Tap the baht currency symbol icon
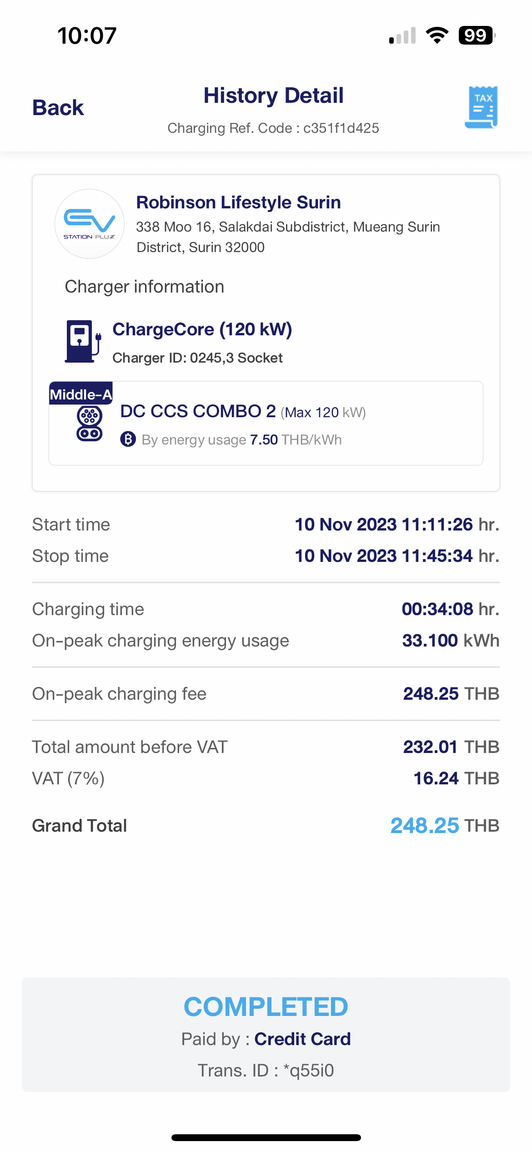Screen dimensions: 532x1152 128,440
